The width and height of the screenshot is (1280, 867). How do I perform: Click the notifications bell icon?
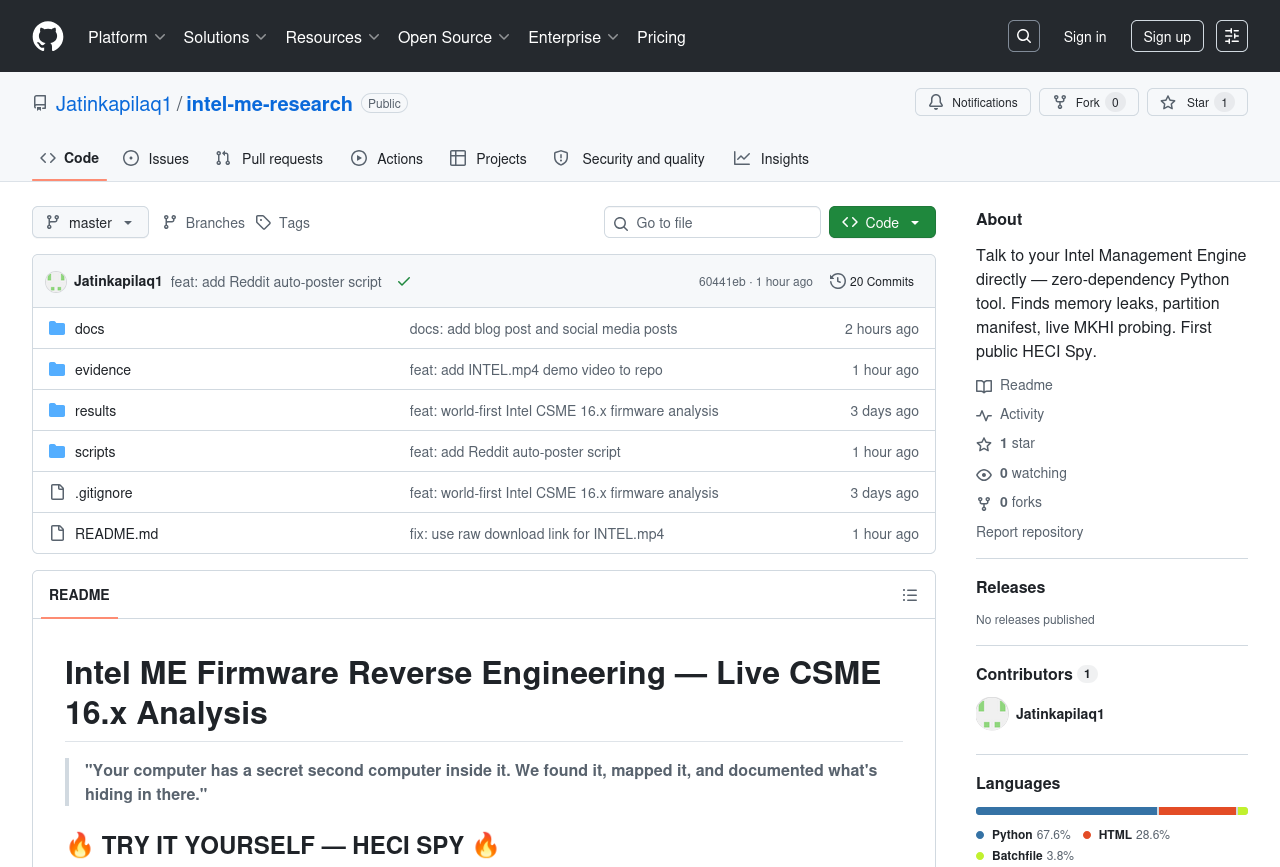pos(936,102)
